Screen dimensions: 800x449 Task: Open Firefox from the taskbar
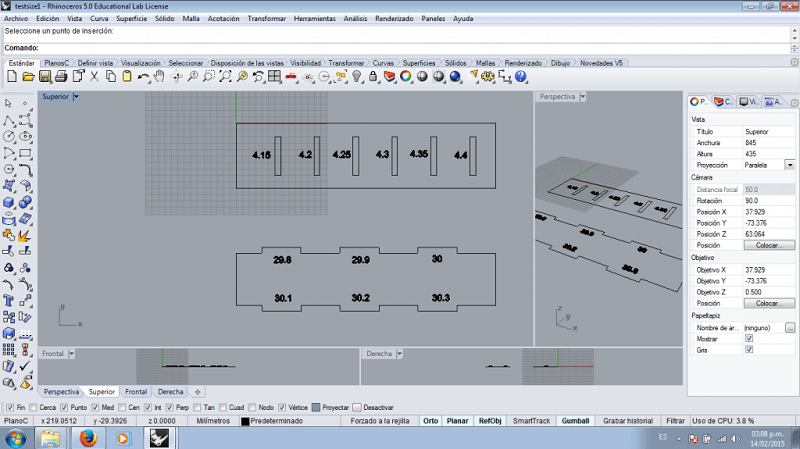pyautogui.click(x=88, y=438)
